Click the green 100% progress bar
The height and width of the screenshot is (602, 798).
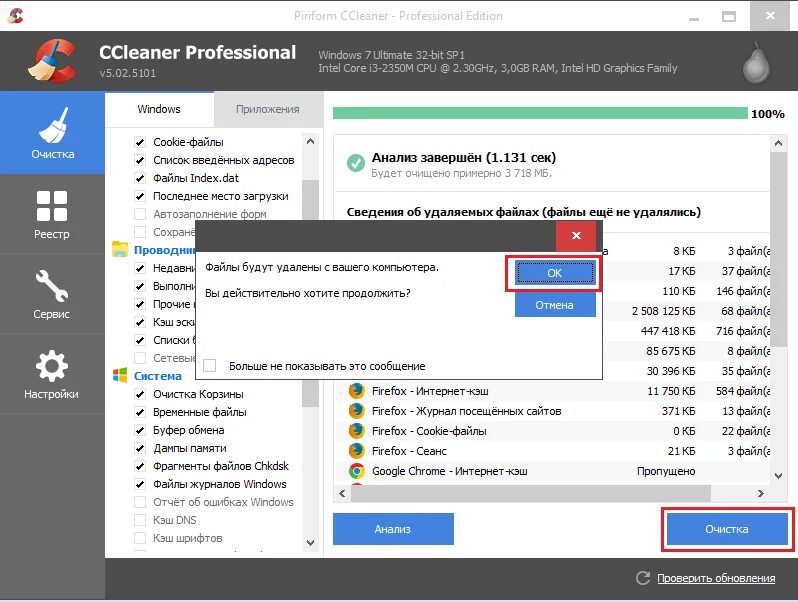click(540, 113)
